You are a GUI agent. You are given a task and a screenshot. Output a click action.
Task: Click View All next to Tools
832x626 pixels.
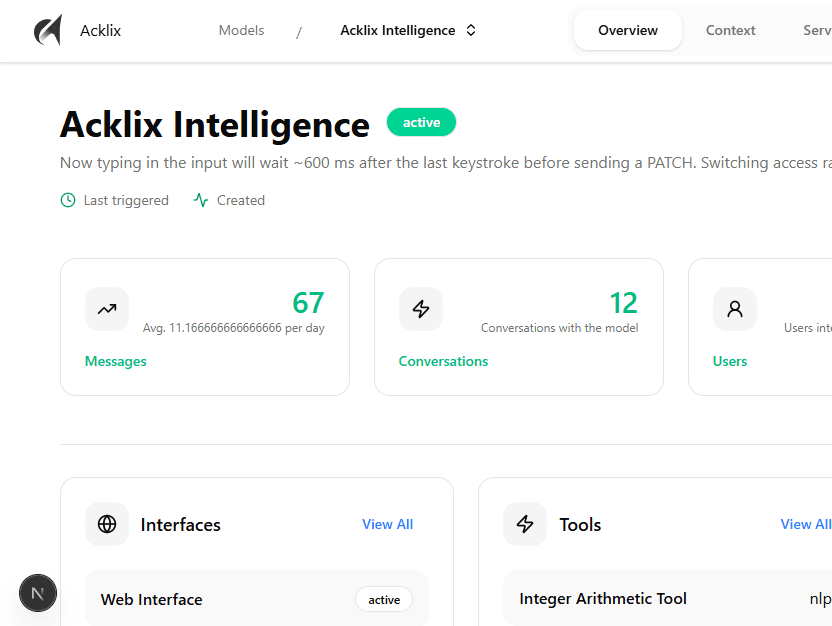point(806,524)
